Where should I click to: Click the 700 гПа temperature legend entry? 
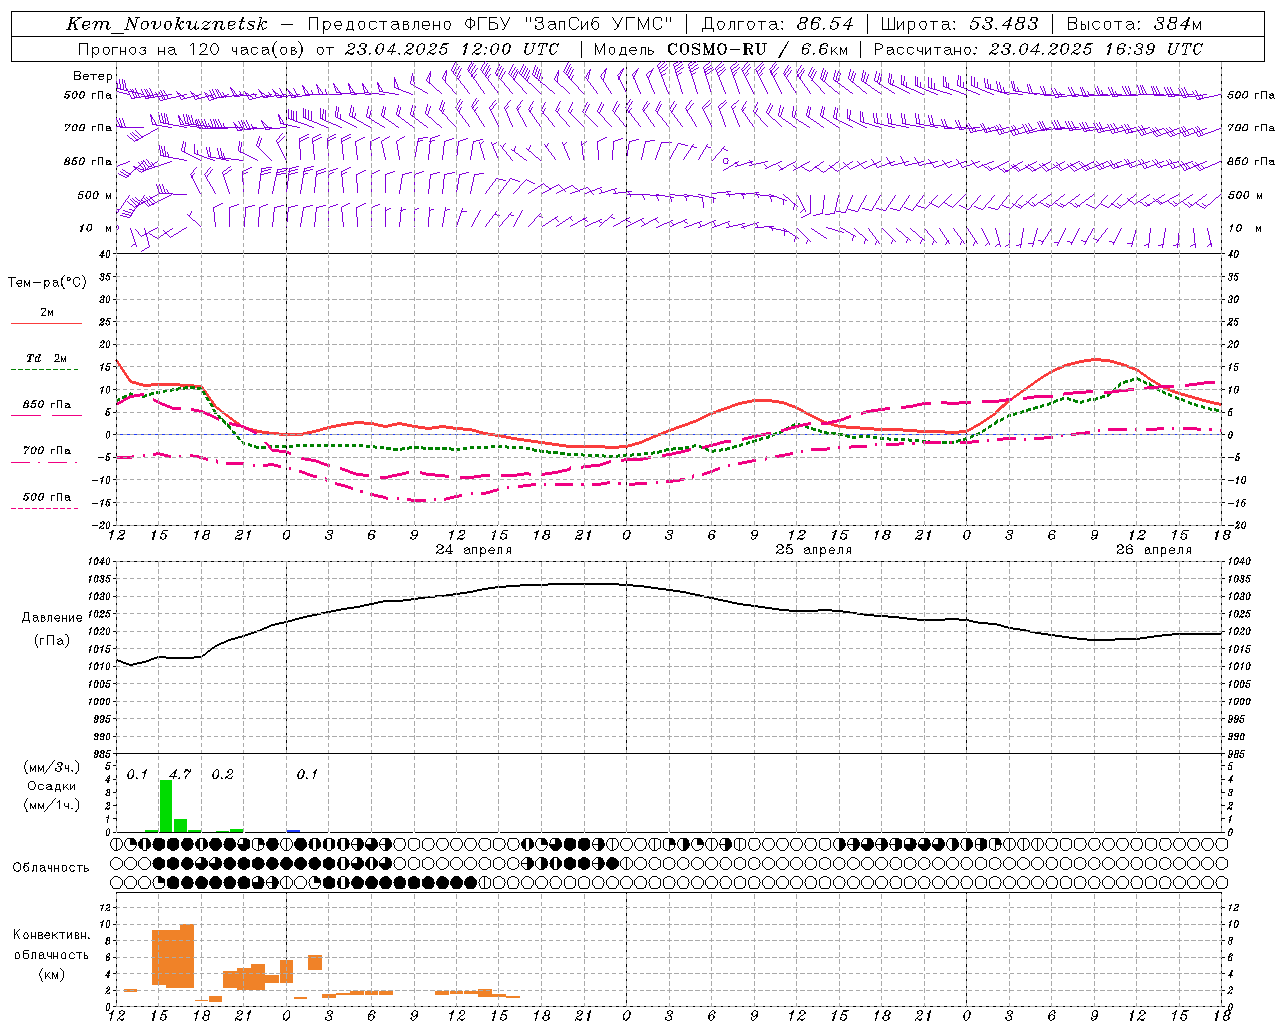pos(46,451)
